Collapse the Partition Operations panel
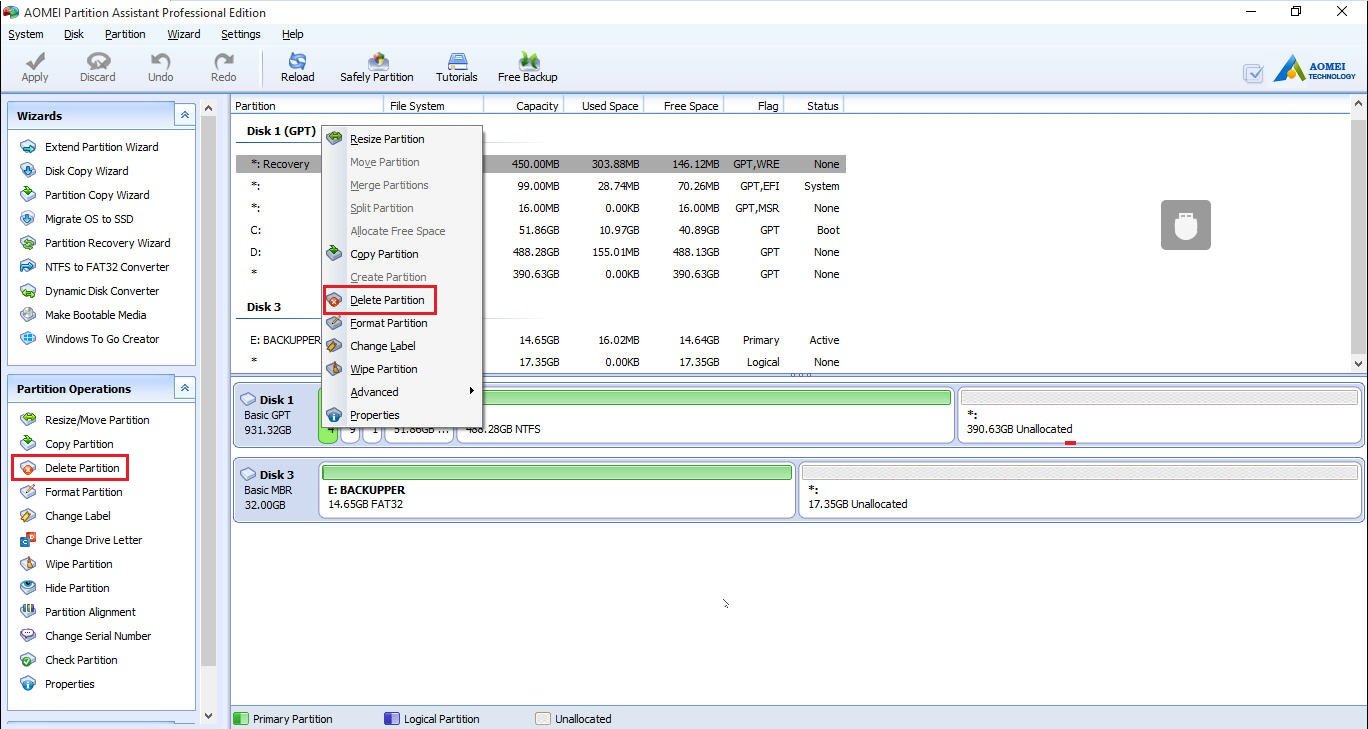This screenshot has width=1368, height=729. click(x=184, y=388)
